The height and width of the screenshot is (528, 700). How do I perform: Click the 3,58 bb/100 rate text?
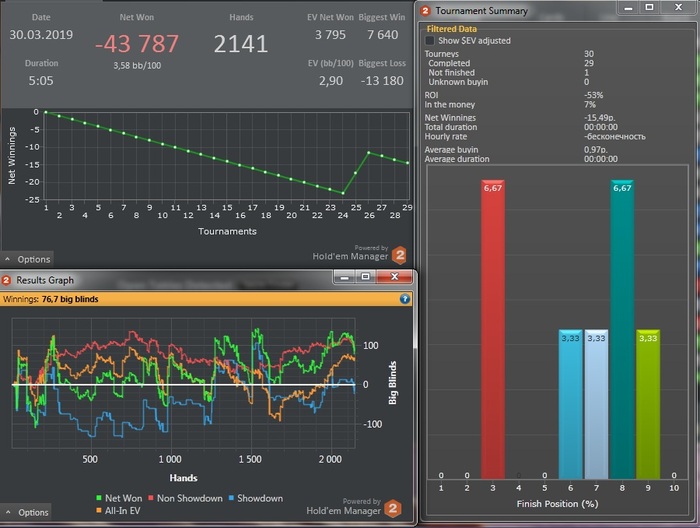point(137,66)
